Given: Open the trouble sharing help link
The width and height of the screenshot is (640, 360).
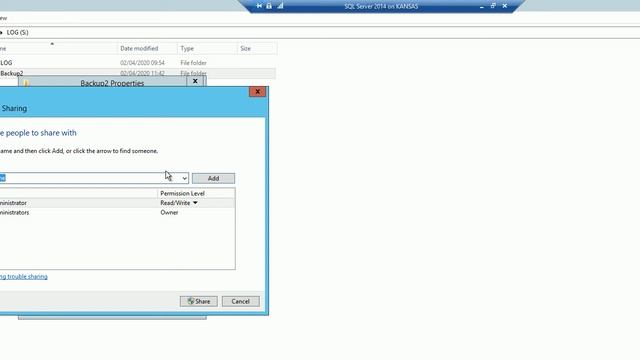Looking at the screenshot, I should pyautogui.click(x=24, y=277).
